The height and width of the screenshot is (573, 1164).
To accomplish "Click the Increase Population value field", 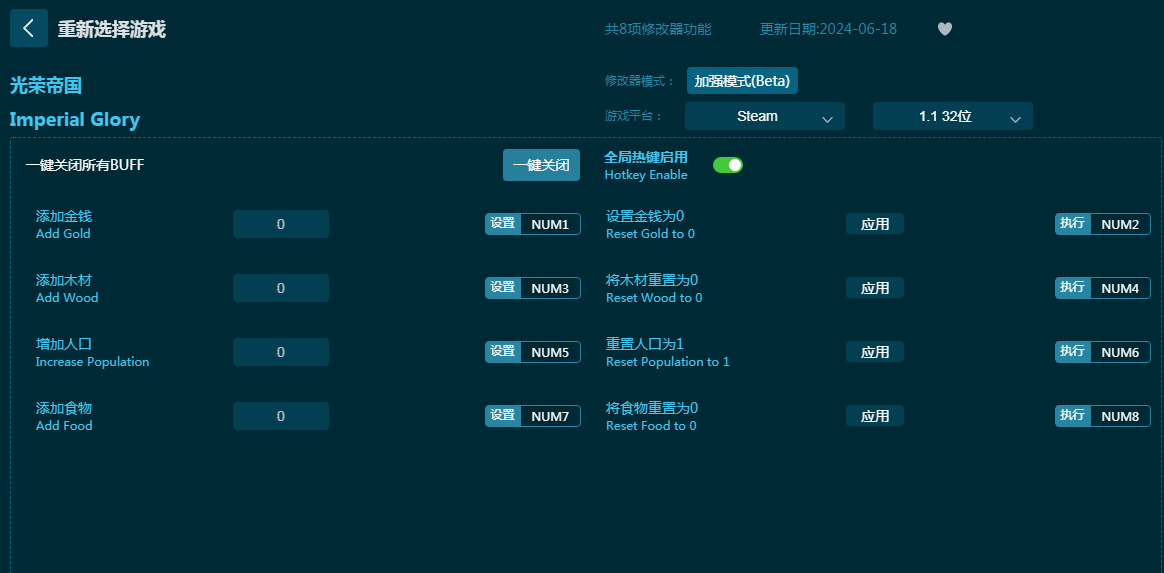I will point(281,352).
